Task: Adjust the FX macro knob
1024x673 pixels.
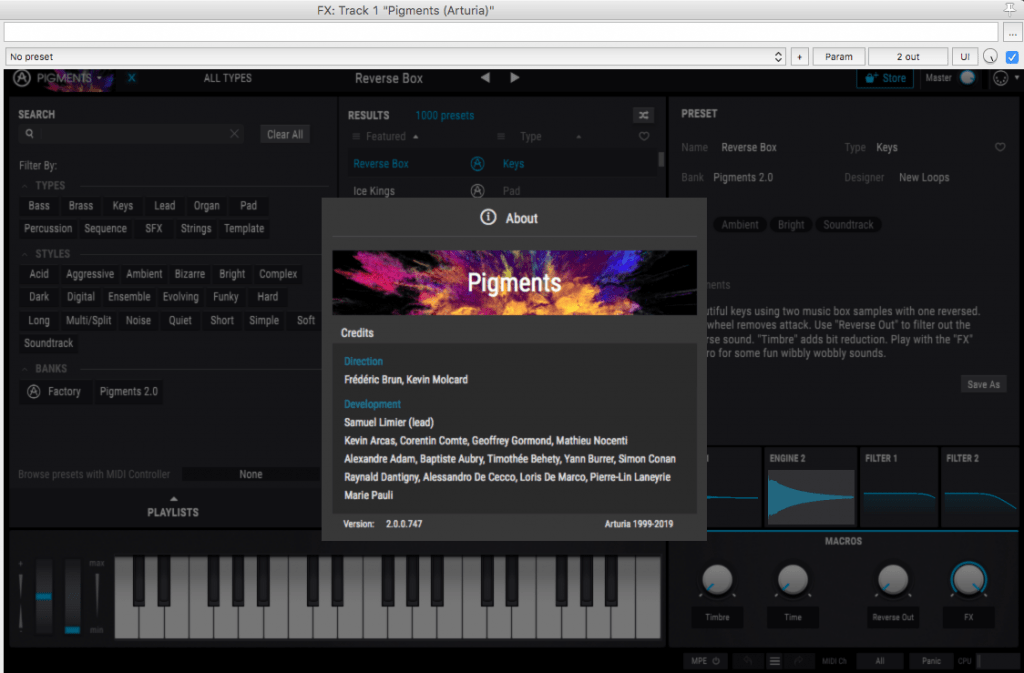Action: [x=968, y=580]
